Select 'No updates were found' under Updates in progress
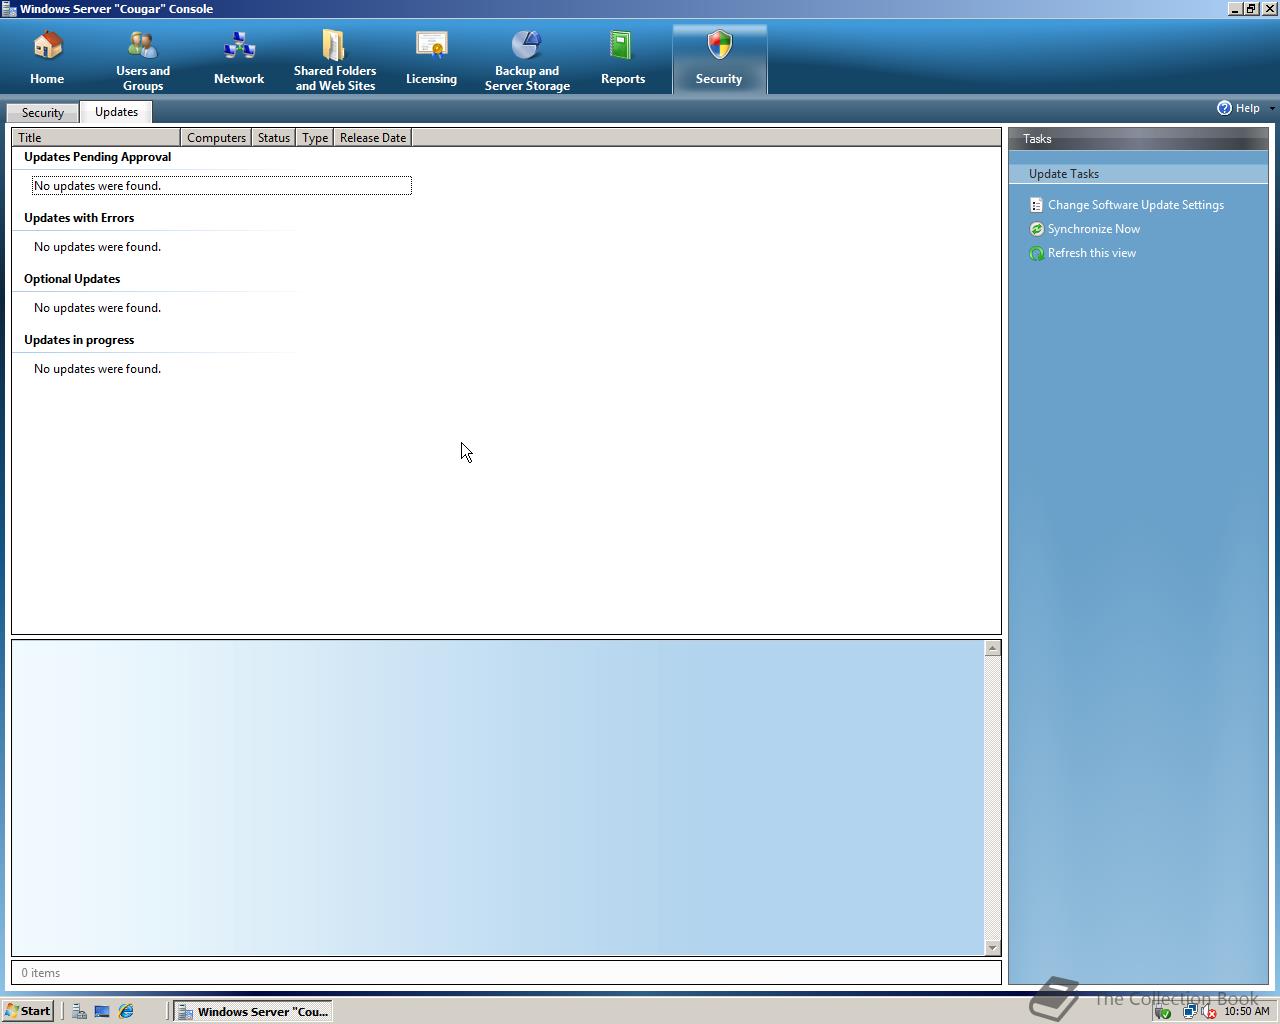The image size is (1280, 1024). (x=97, y=369)
